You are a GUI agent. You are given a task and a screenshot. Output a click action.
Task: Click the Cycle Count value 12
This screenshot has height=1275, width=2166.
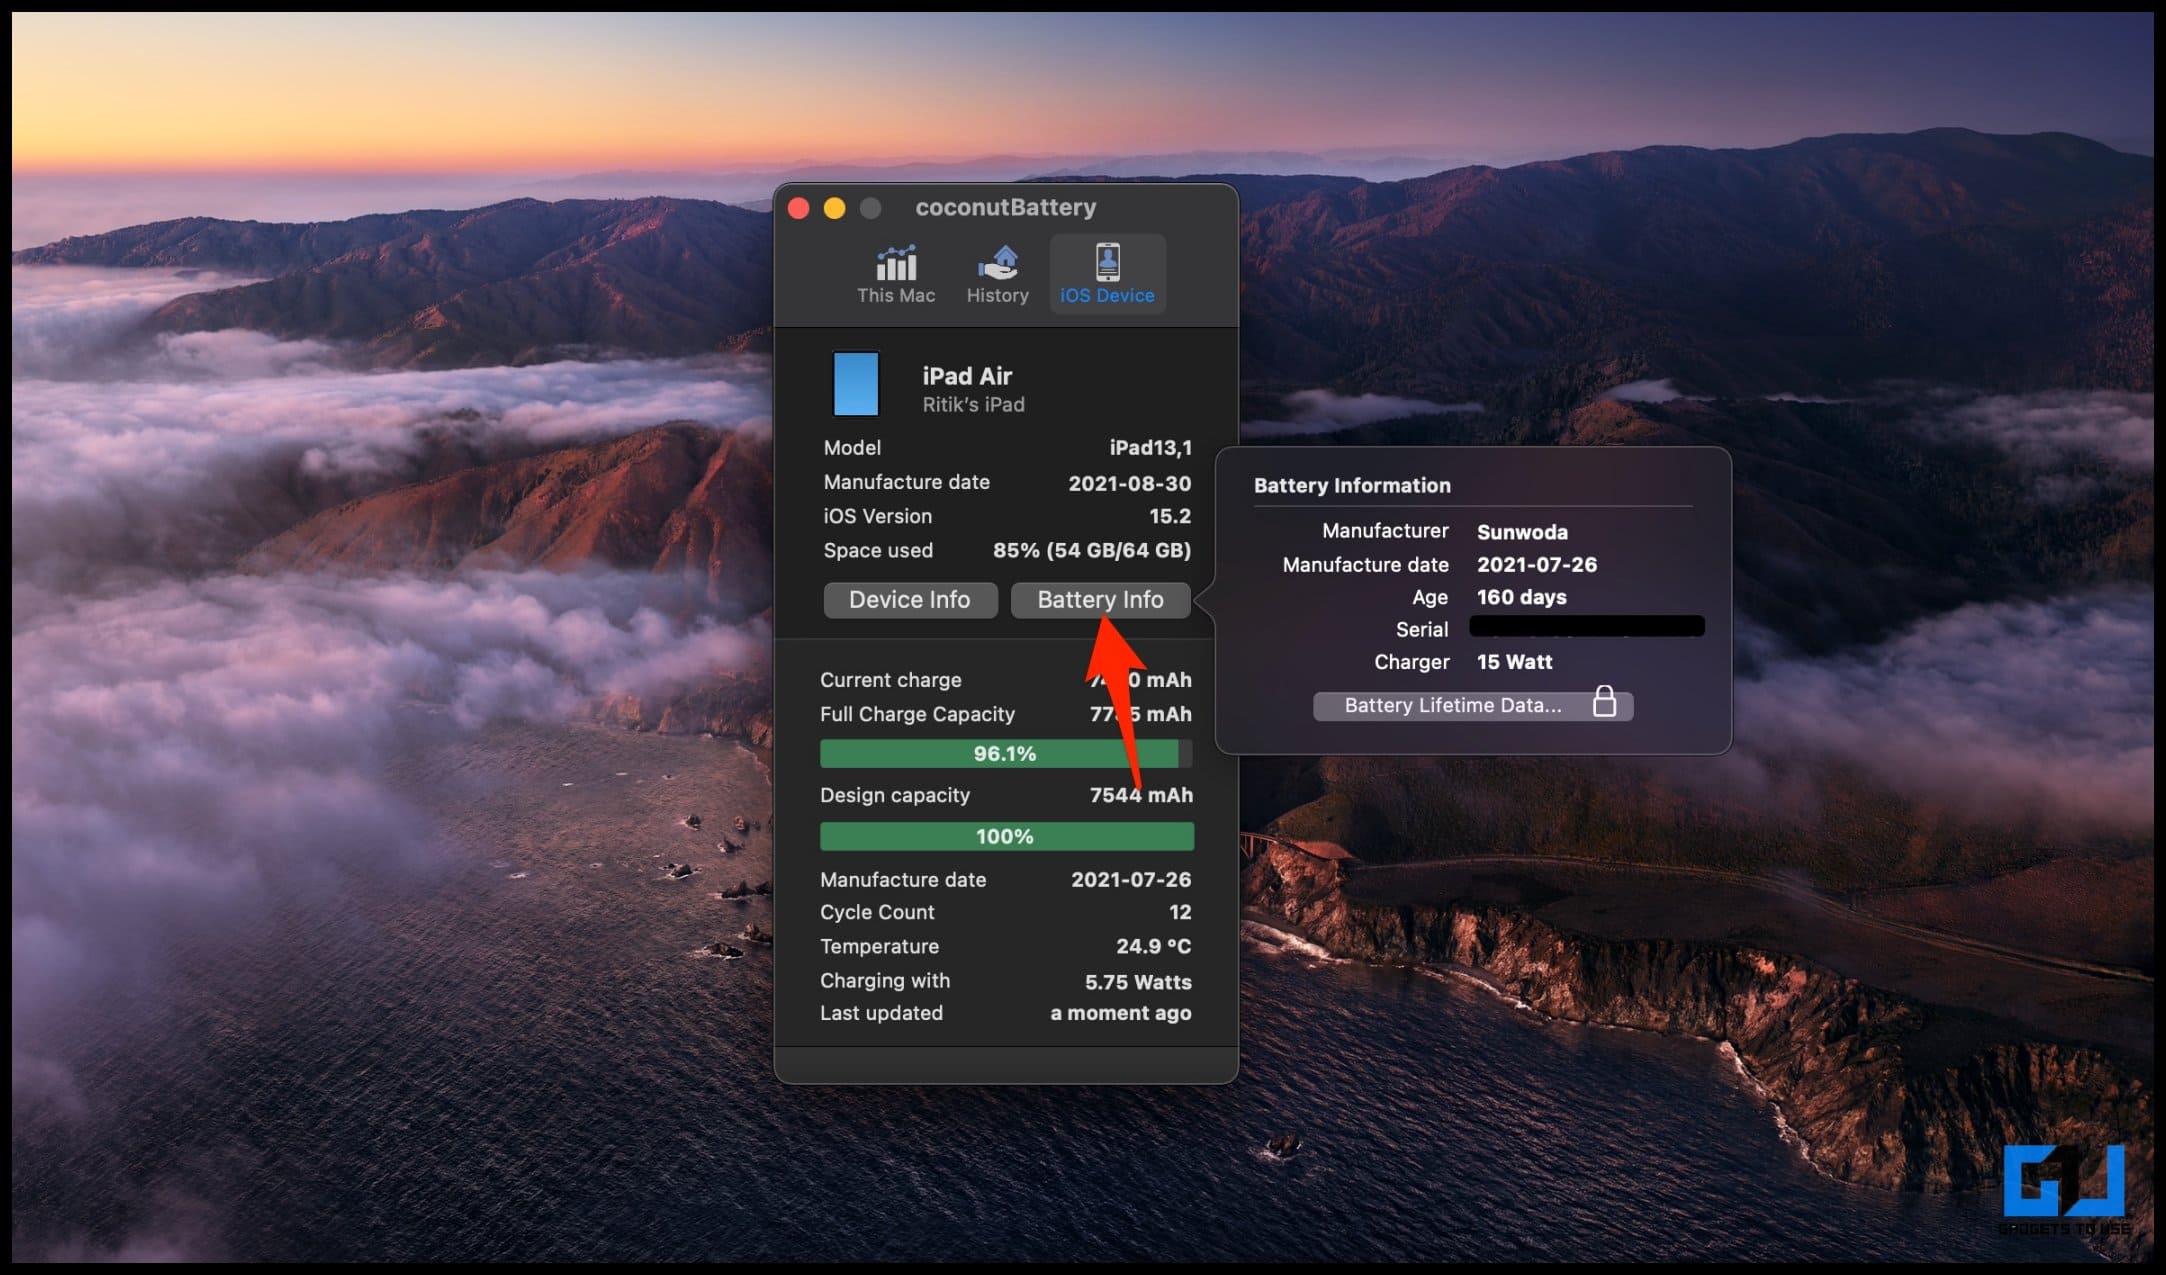[x=1180, y=912]
